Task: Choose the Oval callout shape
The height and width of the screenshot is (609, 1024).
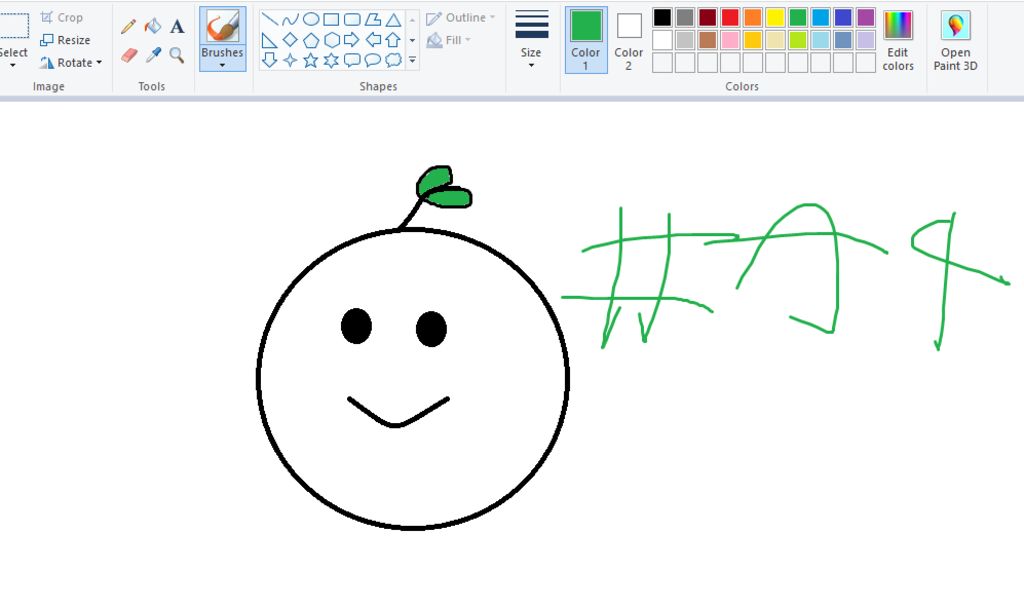Action: point(372,60)
